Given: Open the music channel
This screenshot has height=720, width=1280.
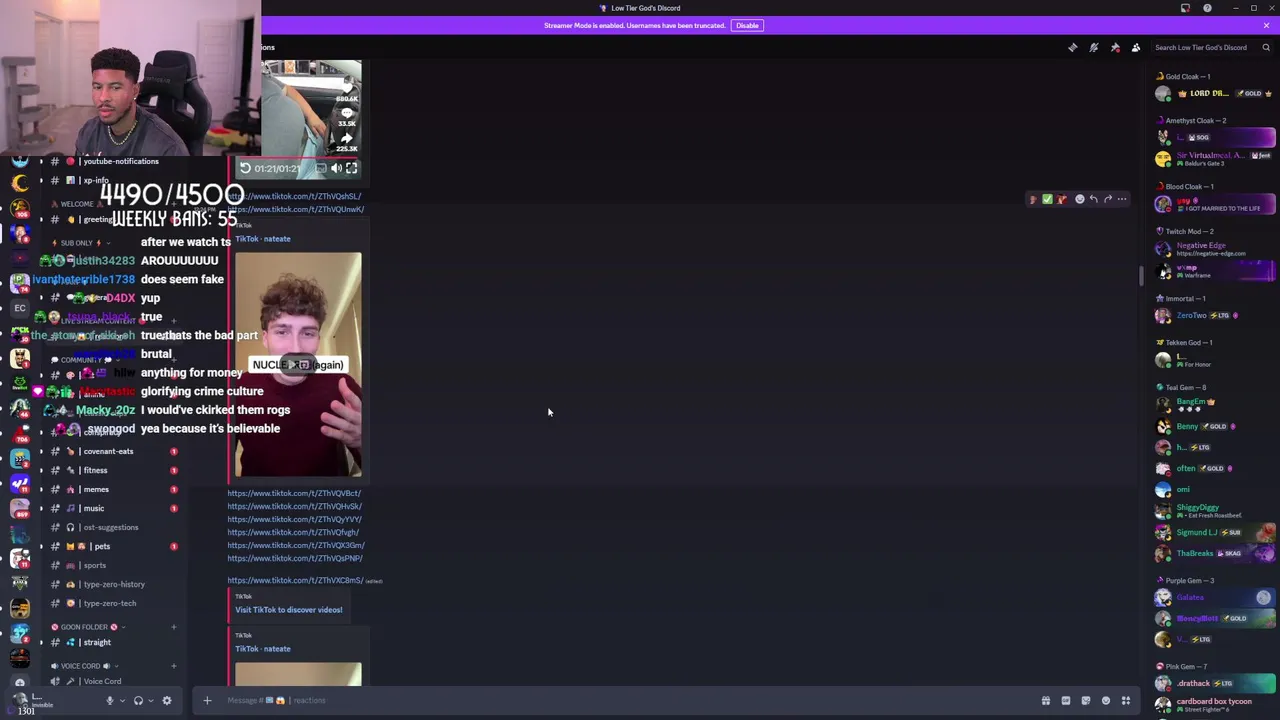Looking at the screenshot, I should click(114, 508).
